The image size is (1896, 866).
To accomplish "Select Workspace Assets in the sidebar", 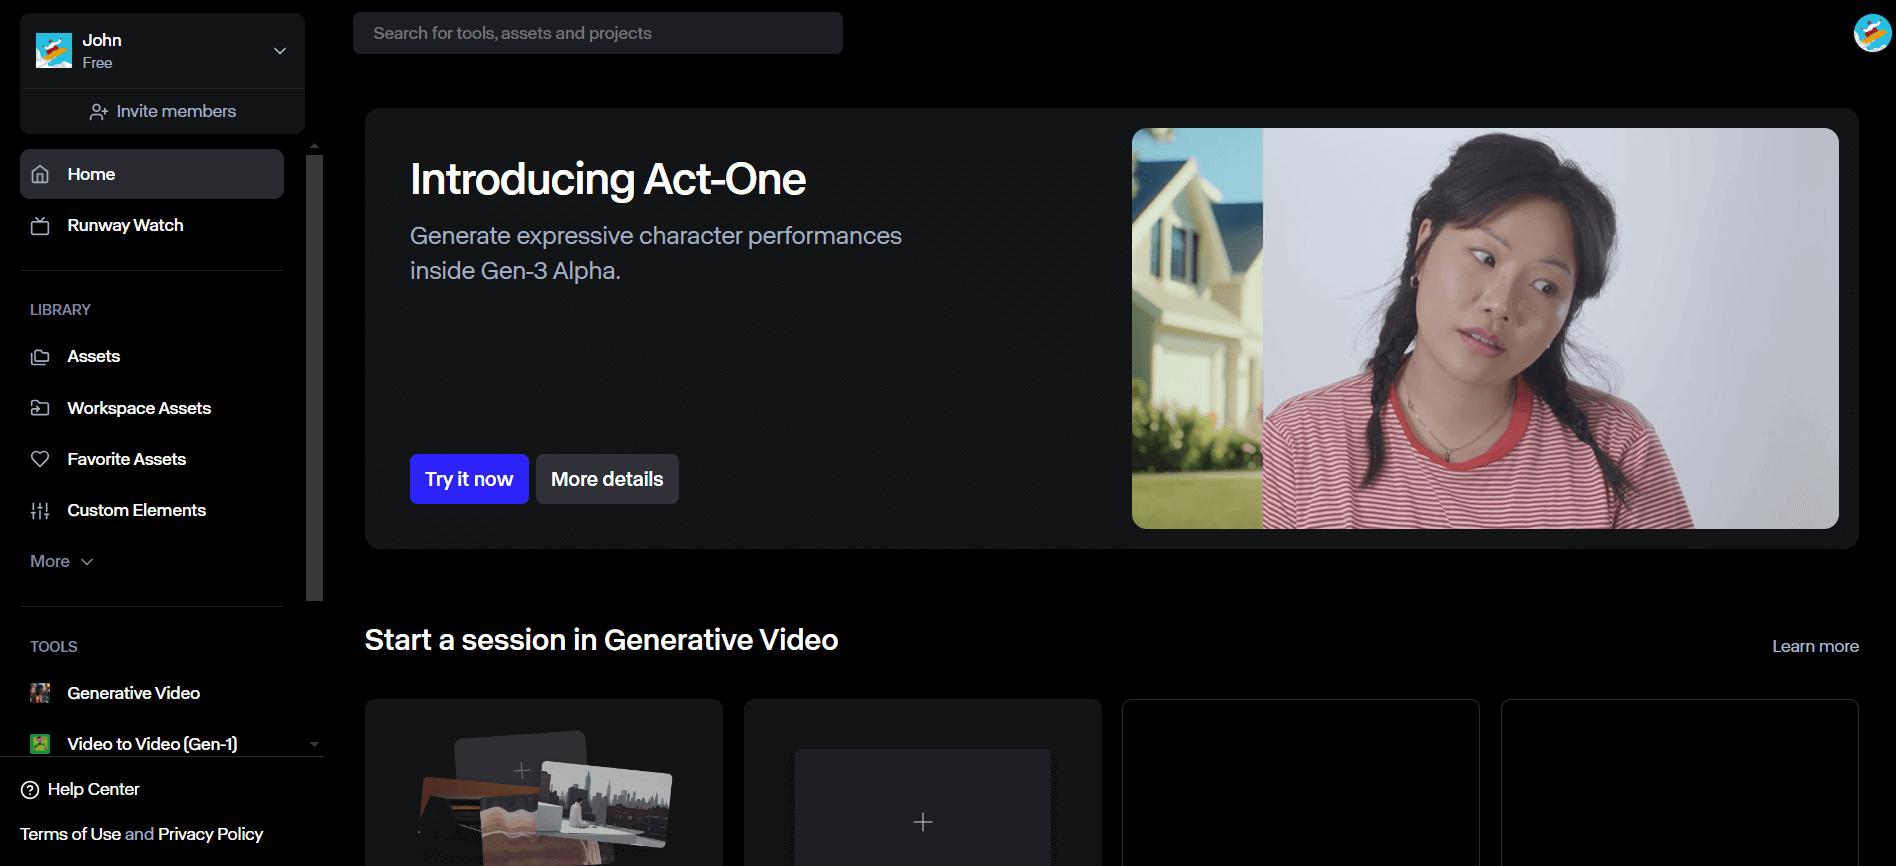I will pyautogui.click(x=139, y=408).
